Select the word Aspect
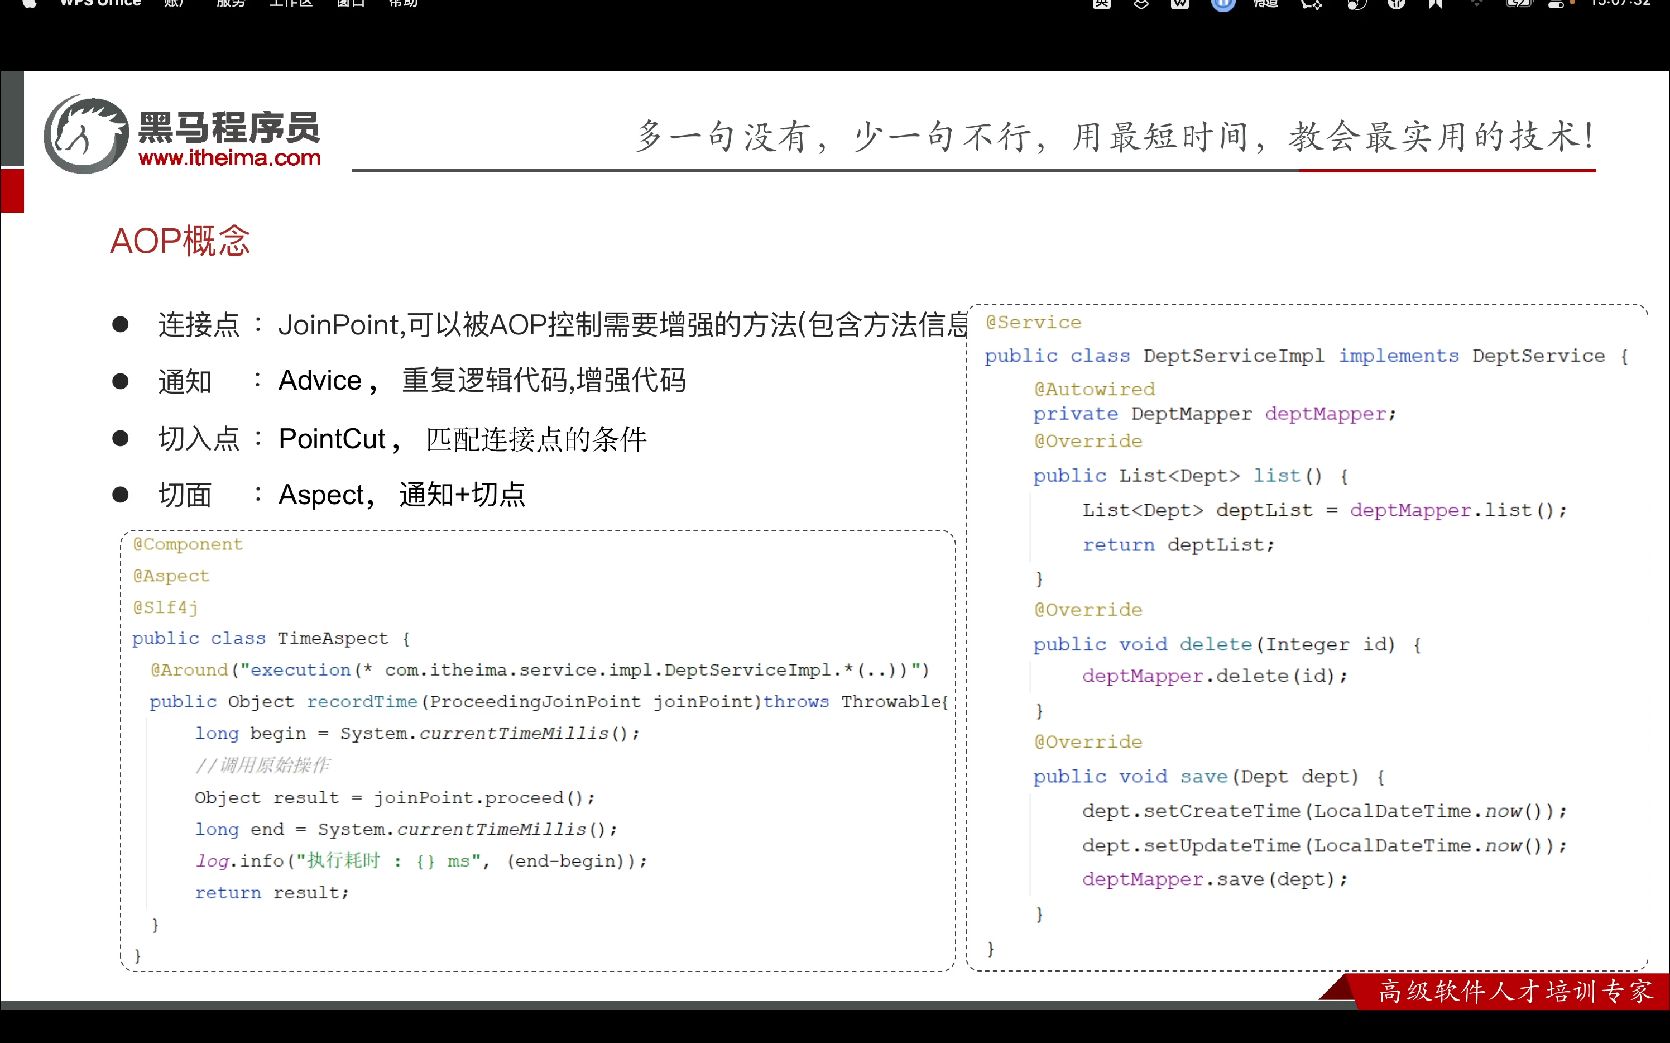This screenshot has height=1043, width=1670. [321, 495]
